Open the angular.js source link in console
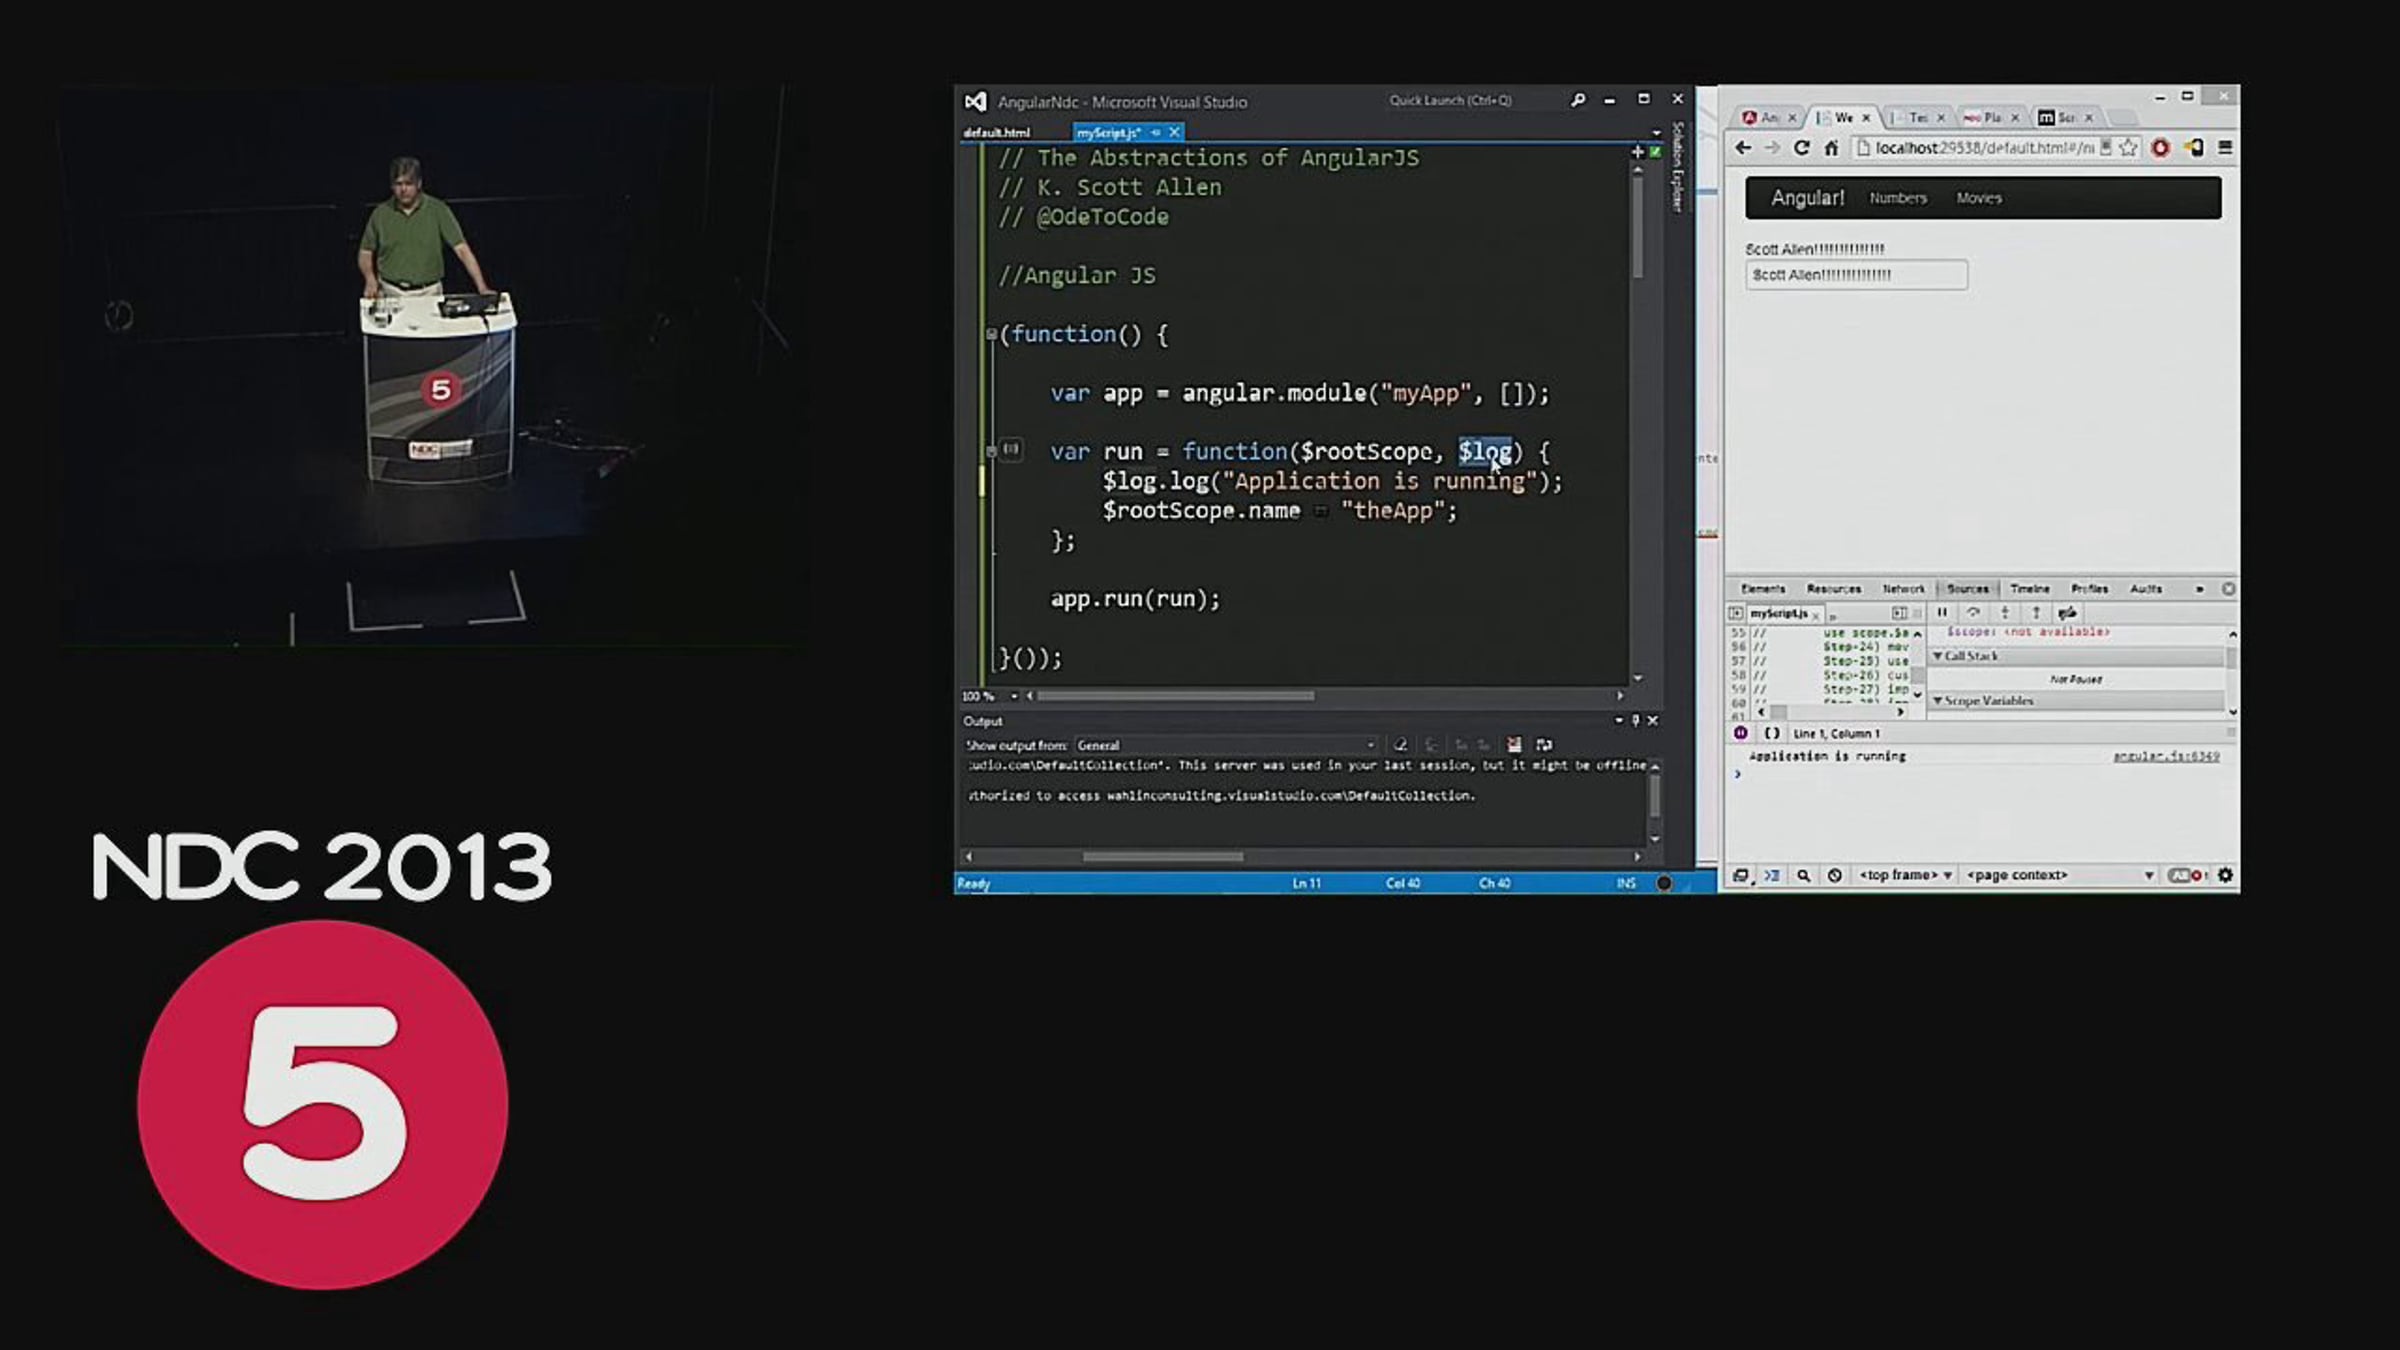This screenshot has width=2400, height=1350. pyautogui.click(x=2166, y=756)
